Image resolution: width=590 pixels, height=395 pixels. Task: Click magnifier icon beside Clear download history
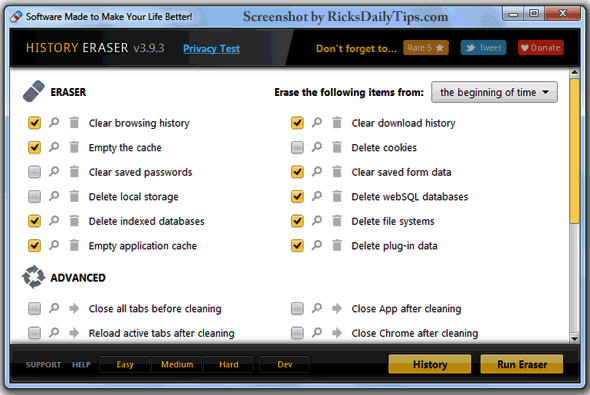tap(317, 122)
